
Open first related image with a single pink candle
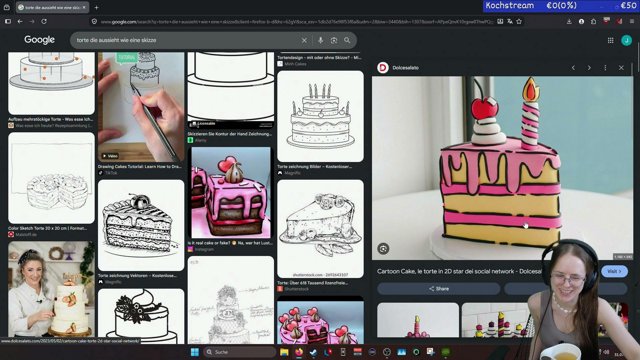418,320
